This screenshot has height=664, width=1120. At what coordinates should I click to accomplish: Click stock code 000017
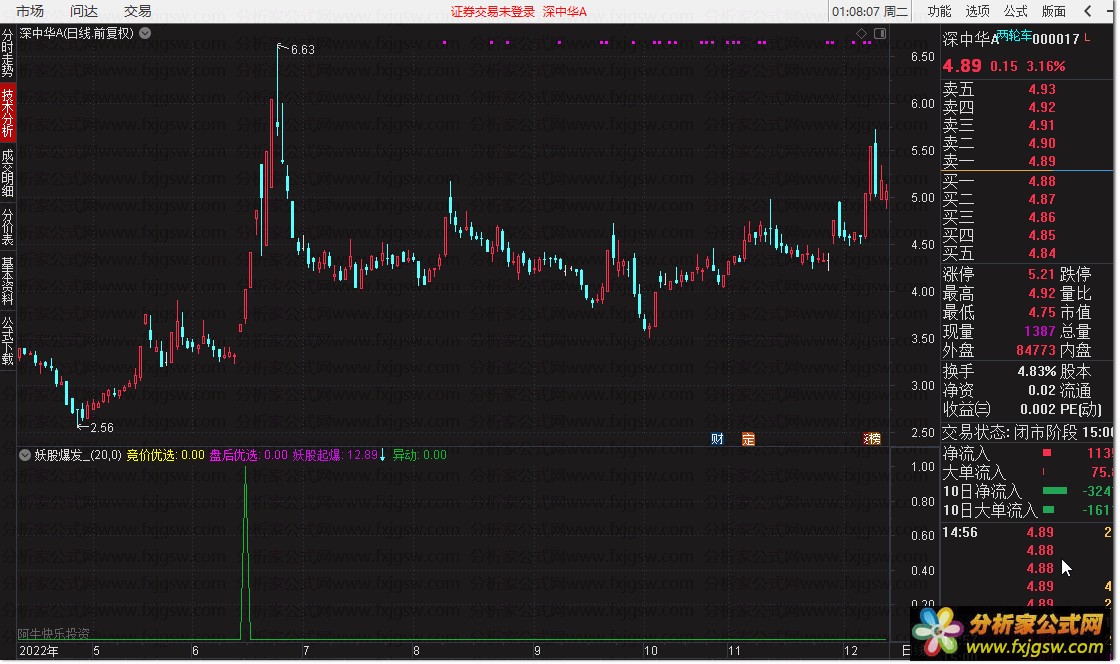tap(1056, 39)
